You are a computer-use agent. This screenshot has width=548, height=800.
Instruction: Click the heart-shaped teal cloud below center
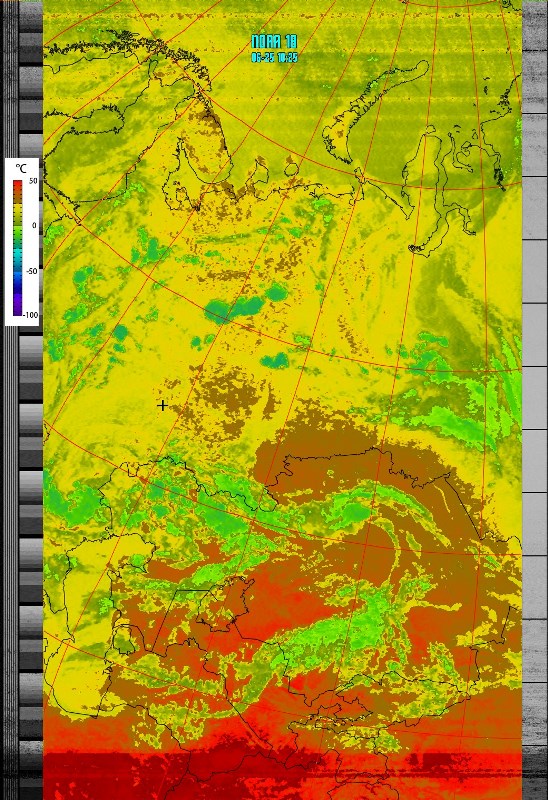pyautogui.click(x=275, y=360)
